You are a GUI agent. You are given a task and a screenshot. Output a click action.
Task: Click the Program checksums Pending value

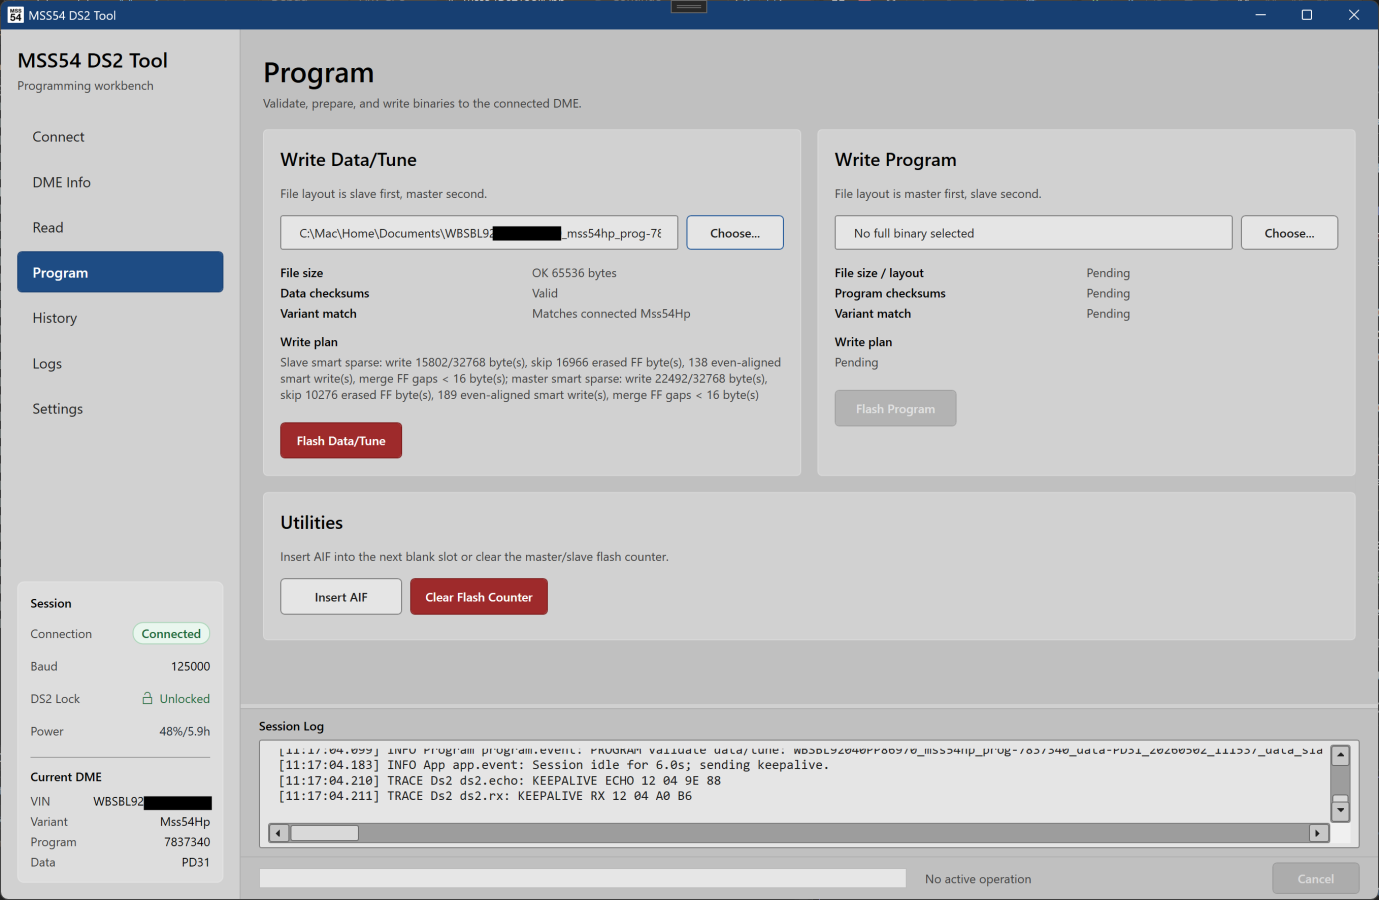pos(1108,293)
